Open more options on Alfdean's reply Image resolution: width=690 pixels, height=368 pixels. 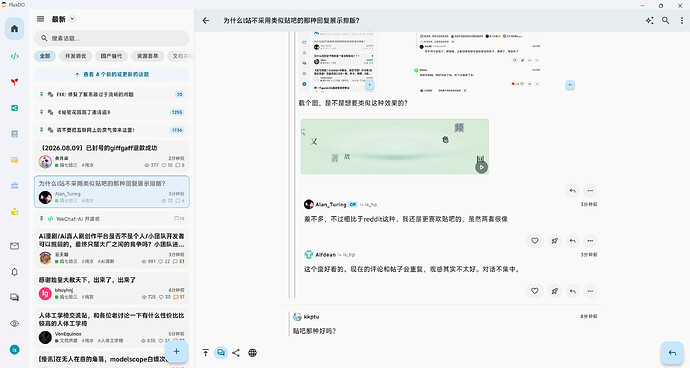590,291
